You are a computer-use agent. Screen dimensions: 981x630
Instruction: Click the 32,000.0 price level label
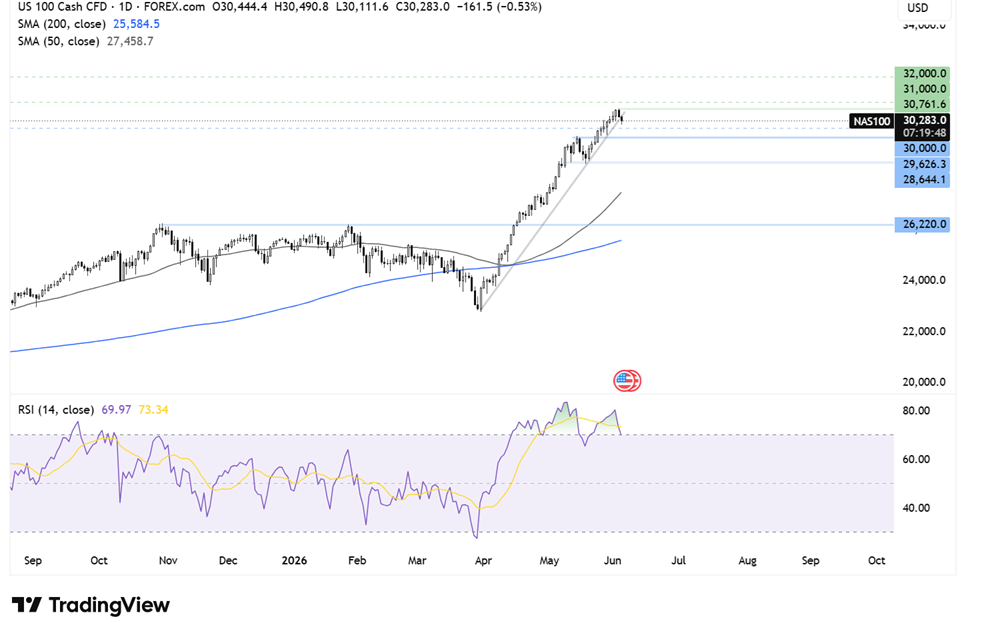[x=922, y=73]
